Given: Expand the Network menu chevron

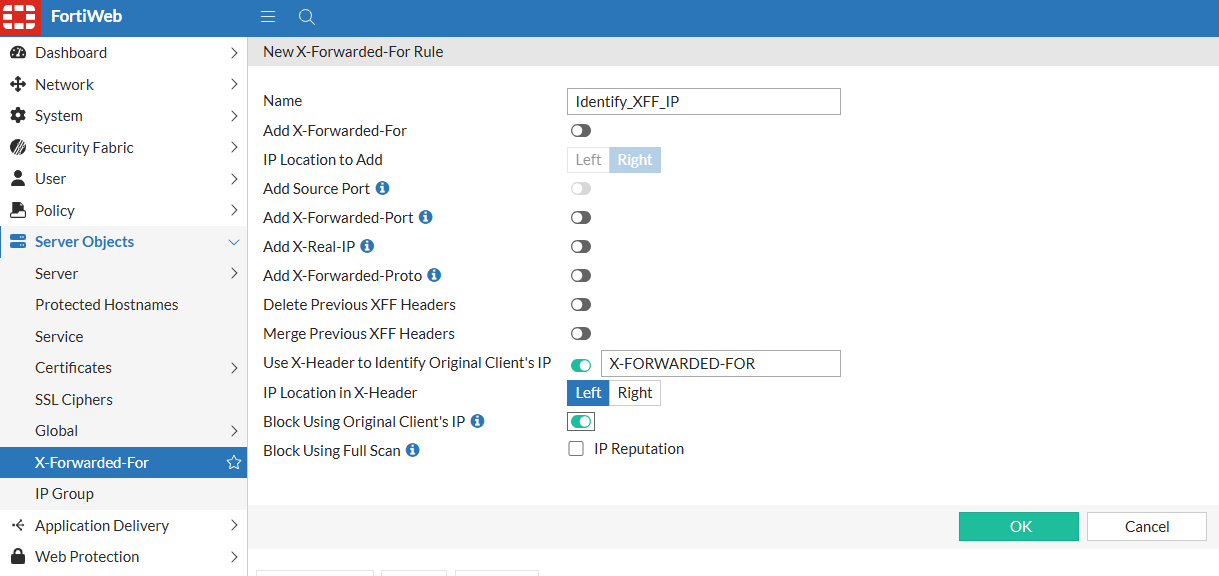Looking at the screenshot, I should (x=234, y=84).
